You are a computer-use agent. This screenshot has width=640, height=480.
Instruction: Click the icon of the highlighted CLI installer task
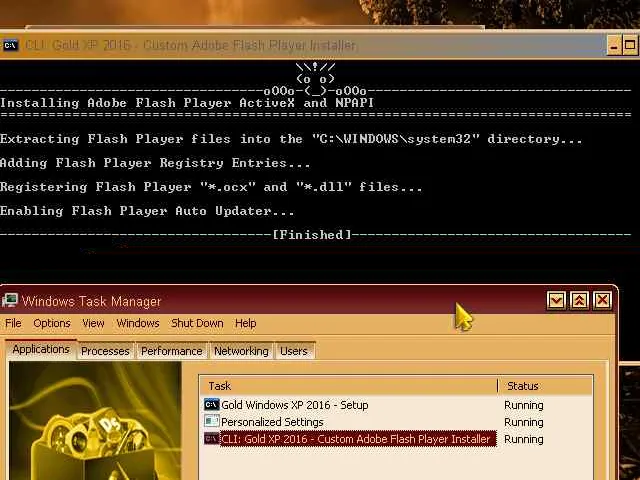coord(211,439)
